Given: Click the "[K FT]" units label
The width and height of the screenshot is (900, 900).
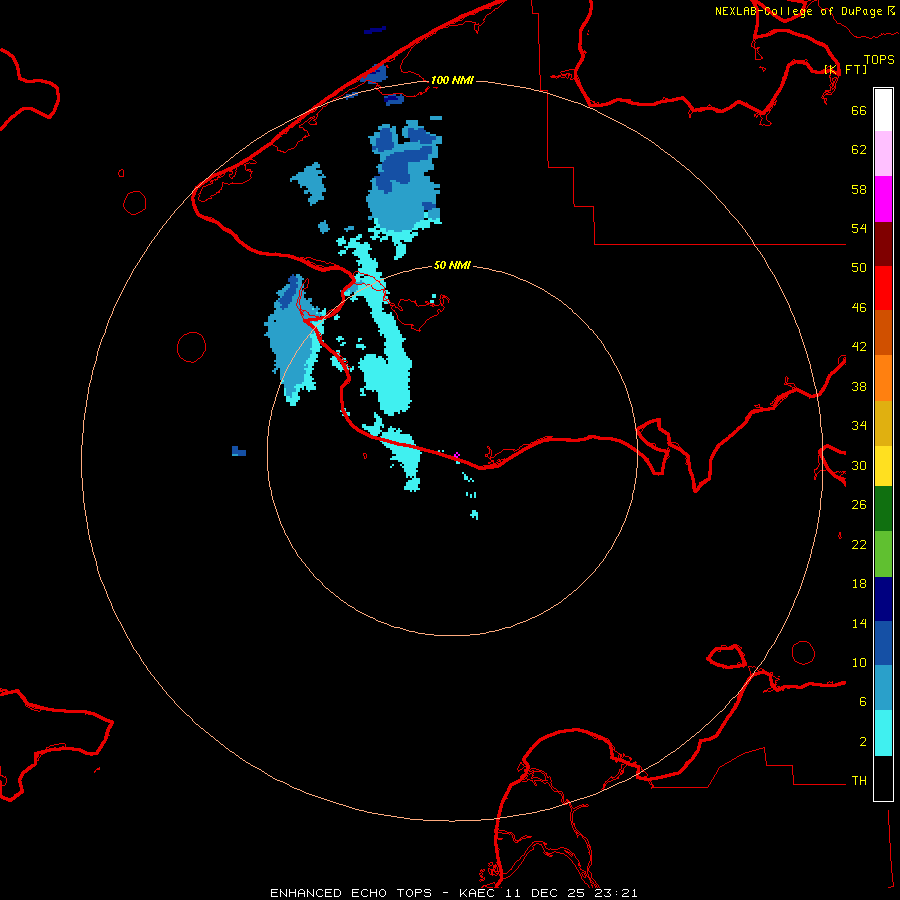Looking at the screenshot, I should 845,69.
